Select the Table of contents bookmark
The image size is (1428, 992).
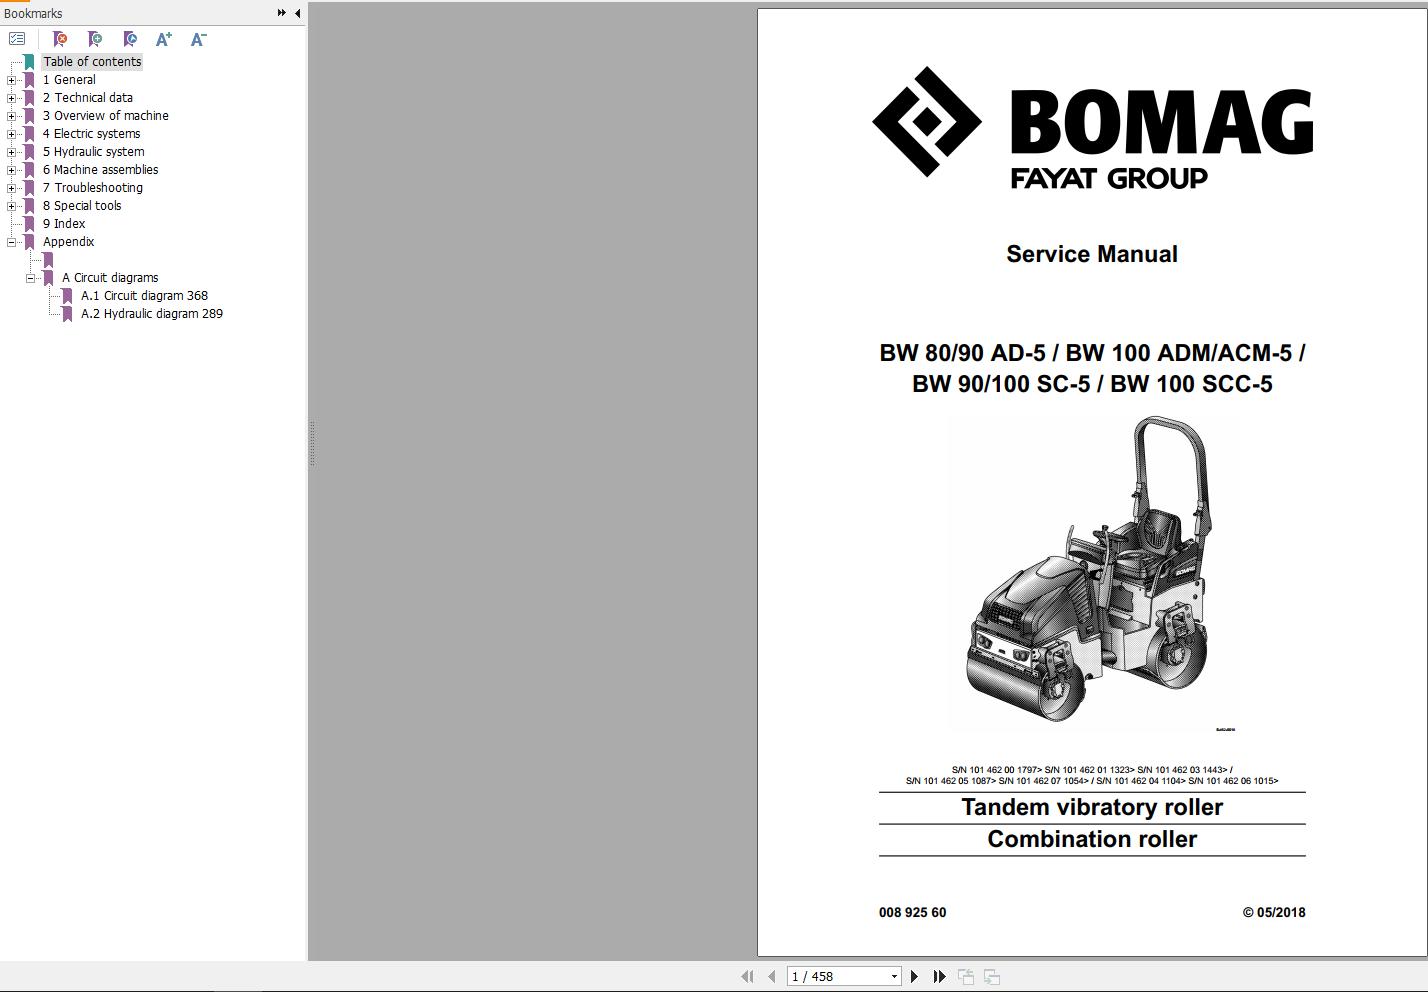(92, 62)
